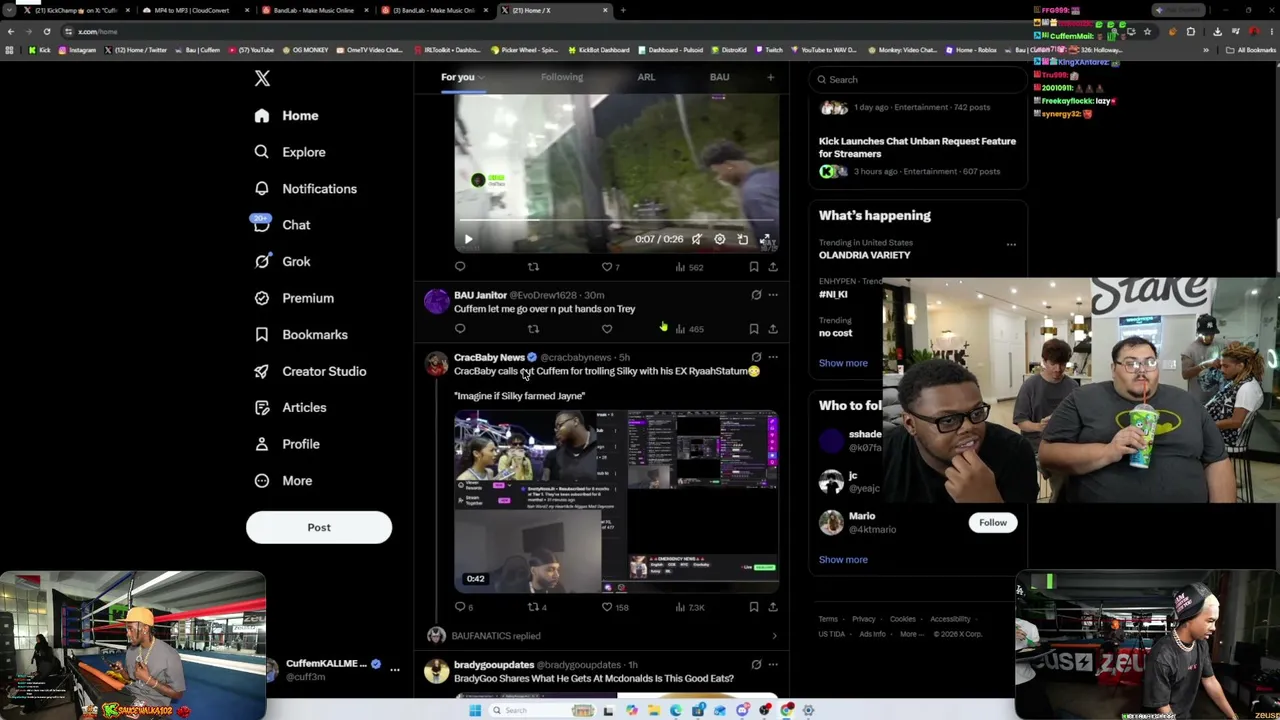Open settings gear on the top video

[x=720, y=239]
